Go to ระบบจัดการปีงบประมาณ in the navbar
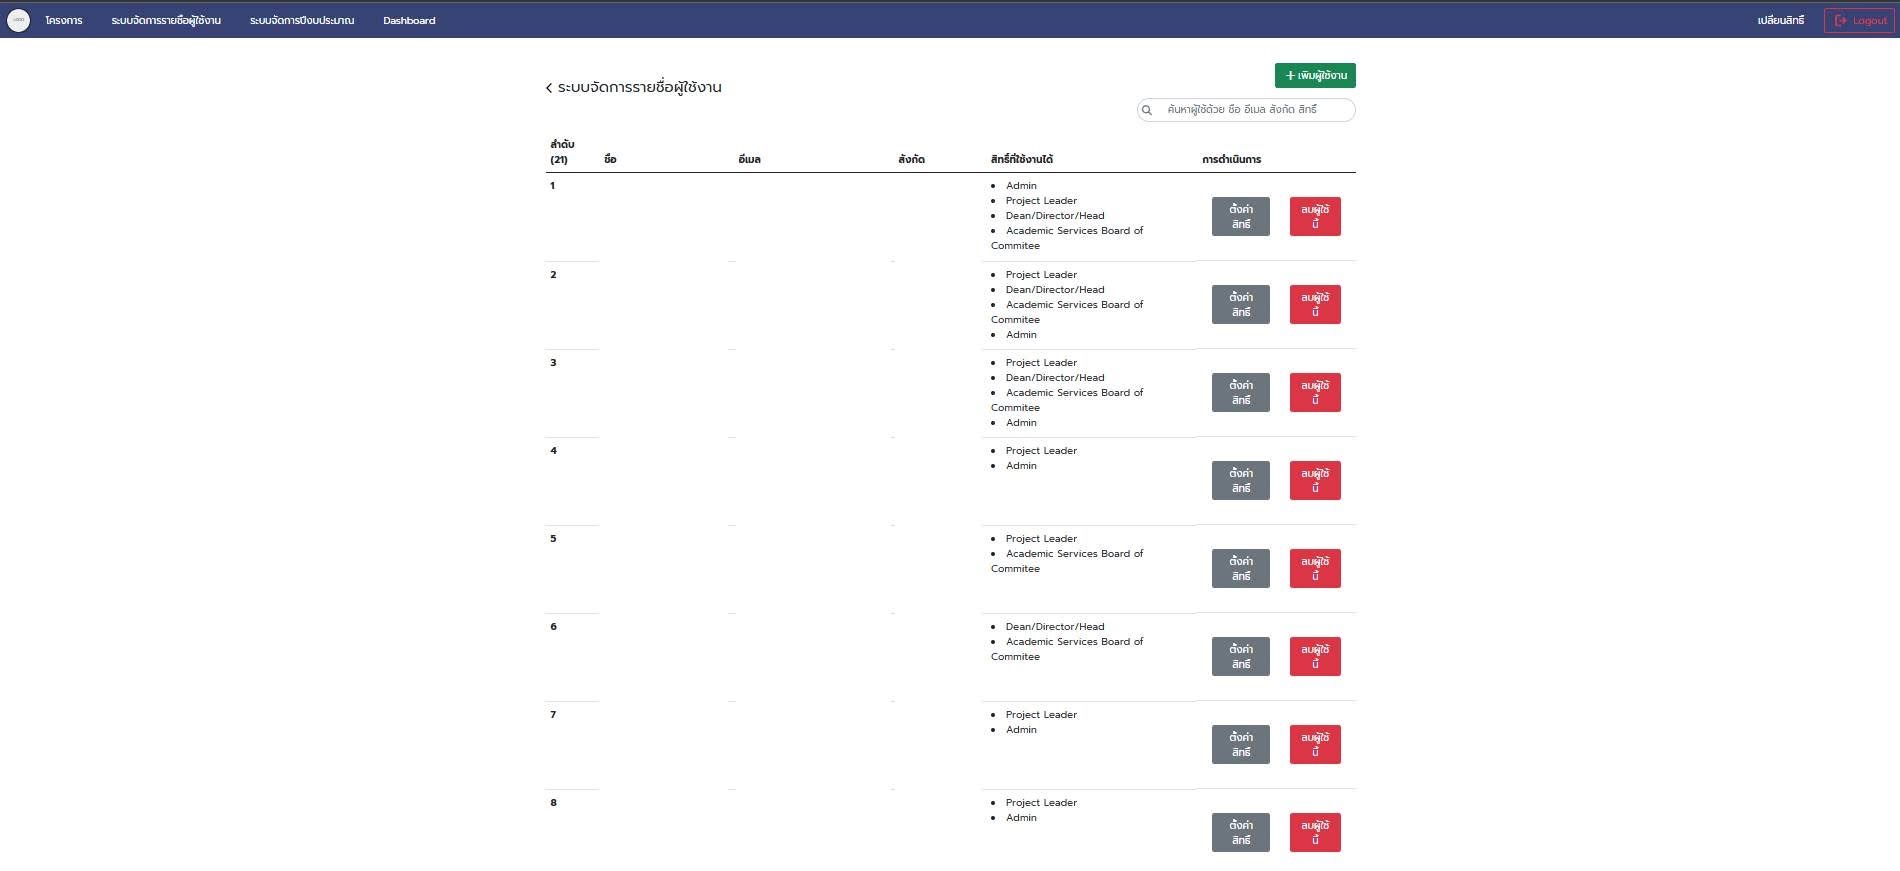This screenshot has width=1900, height=871. pos(302,20)
